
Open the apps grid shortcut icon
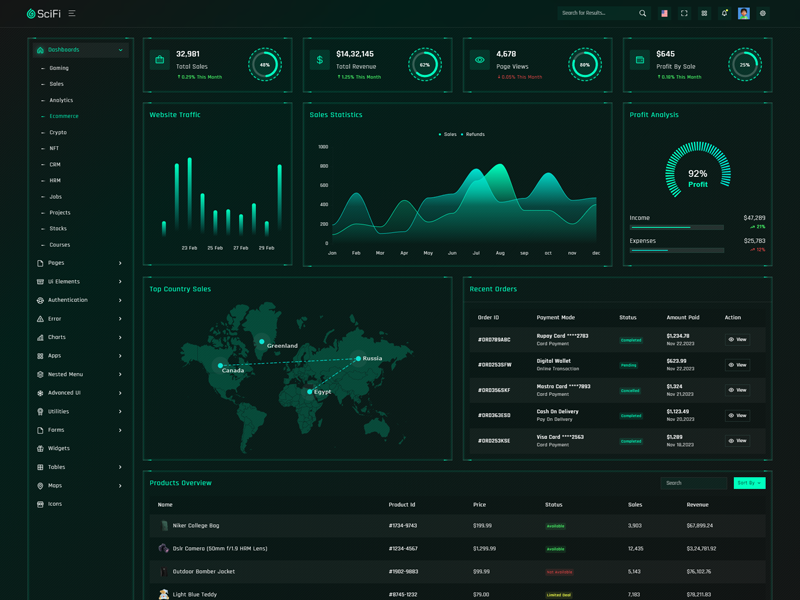click(x=704, y=13)
